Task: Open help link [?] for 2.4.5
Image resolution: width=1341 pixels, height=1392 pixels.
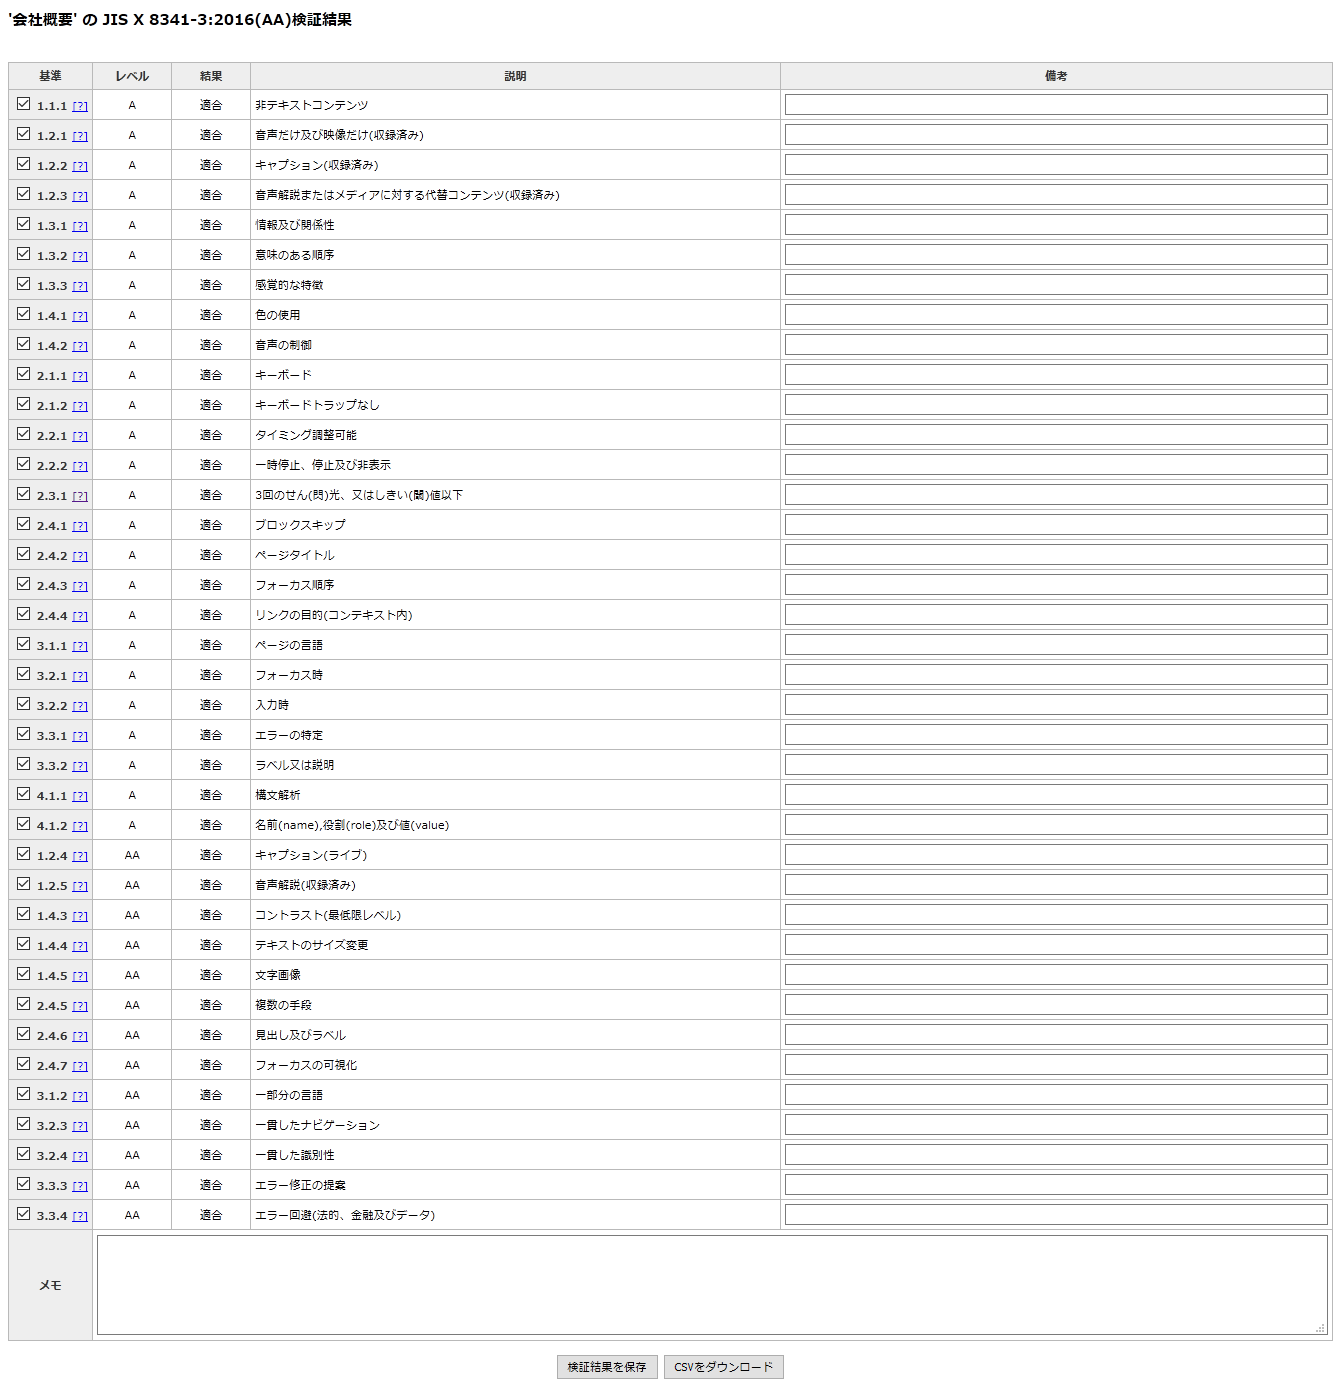Action: coord(80,1006)
